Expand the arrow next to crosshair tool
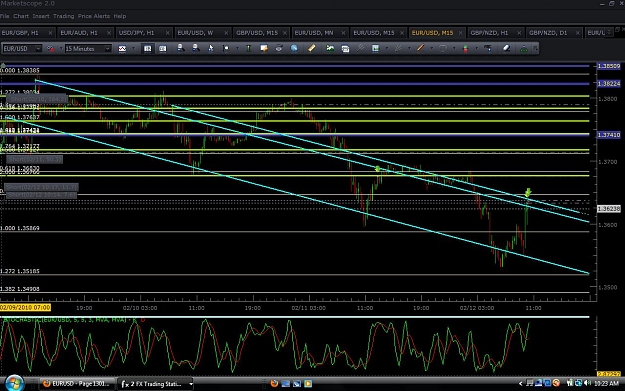Viewport: 625px width, 391px height. coord(237,49)
